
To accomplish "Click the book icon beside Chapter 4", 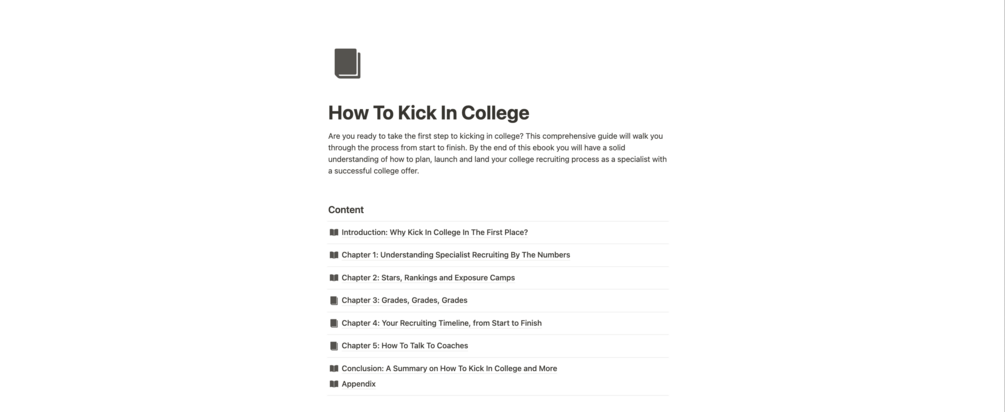I will click(x=334, y=323).
